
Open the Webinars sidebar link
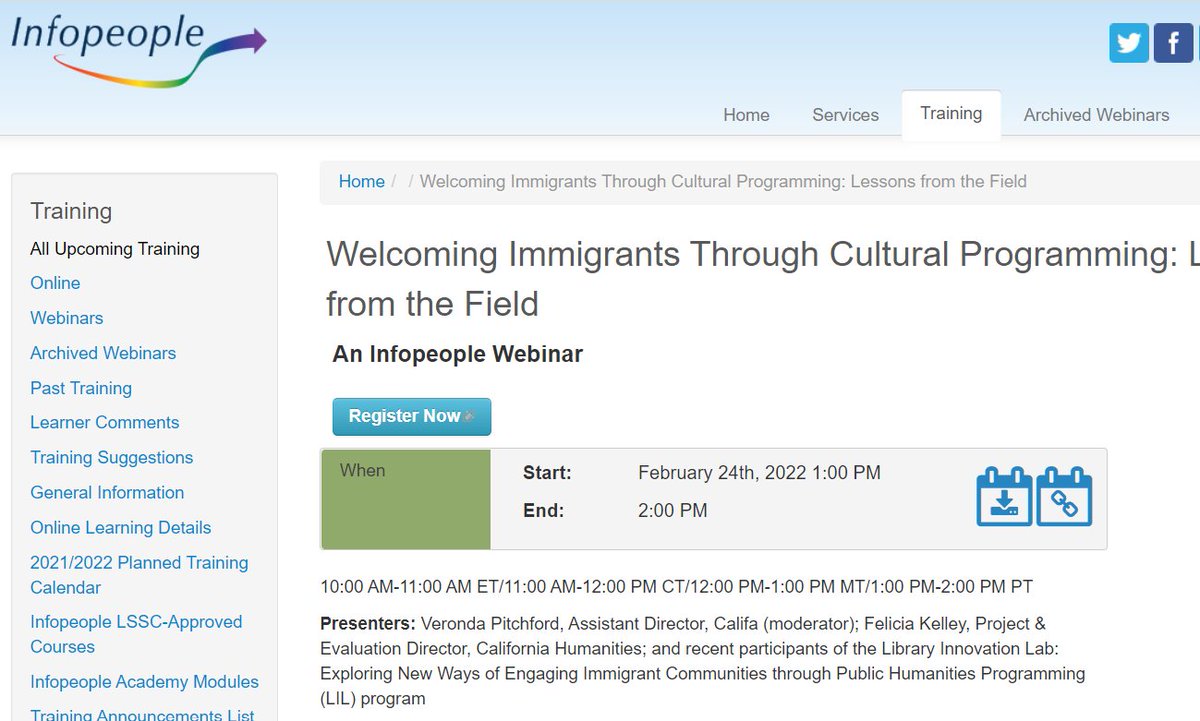click(67, 318)
